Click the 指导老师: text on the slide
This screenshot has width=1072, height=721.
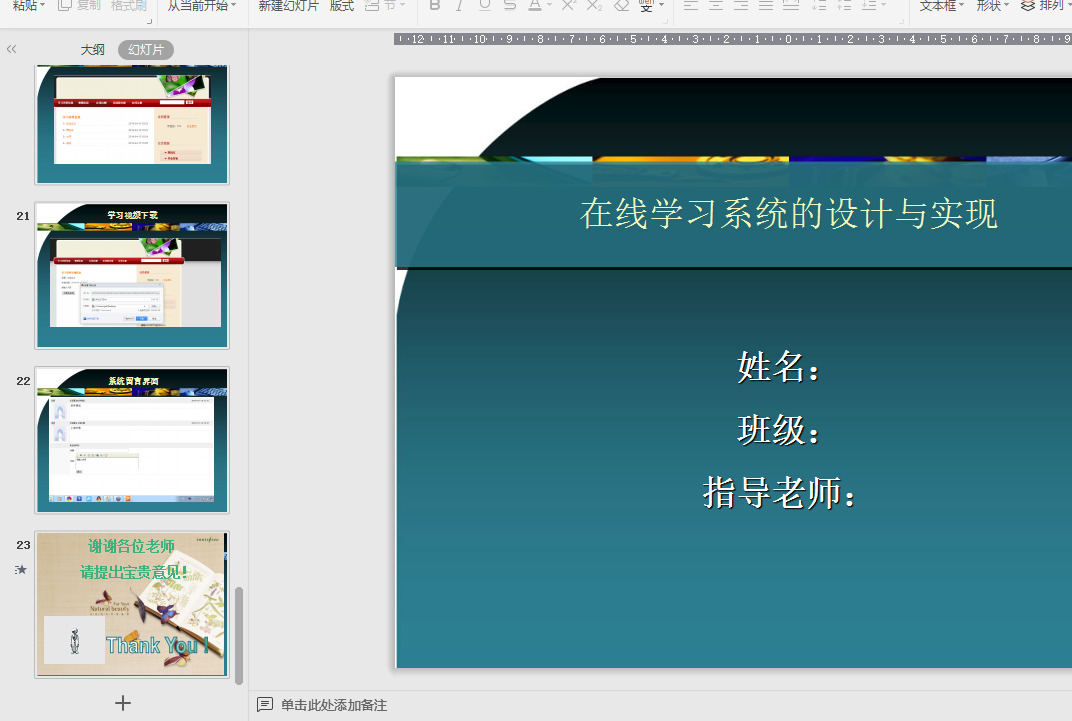[779, 493]
